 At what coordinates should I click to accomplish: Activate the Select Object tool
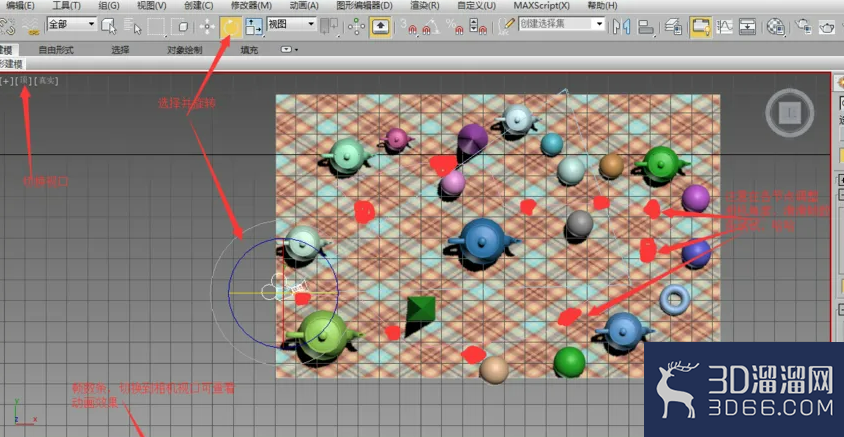[x=109, y=26]
